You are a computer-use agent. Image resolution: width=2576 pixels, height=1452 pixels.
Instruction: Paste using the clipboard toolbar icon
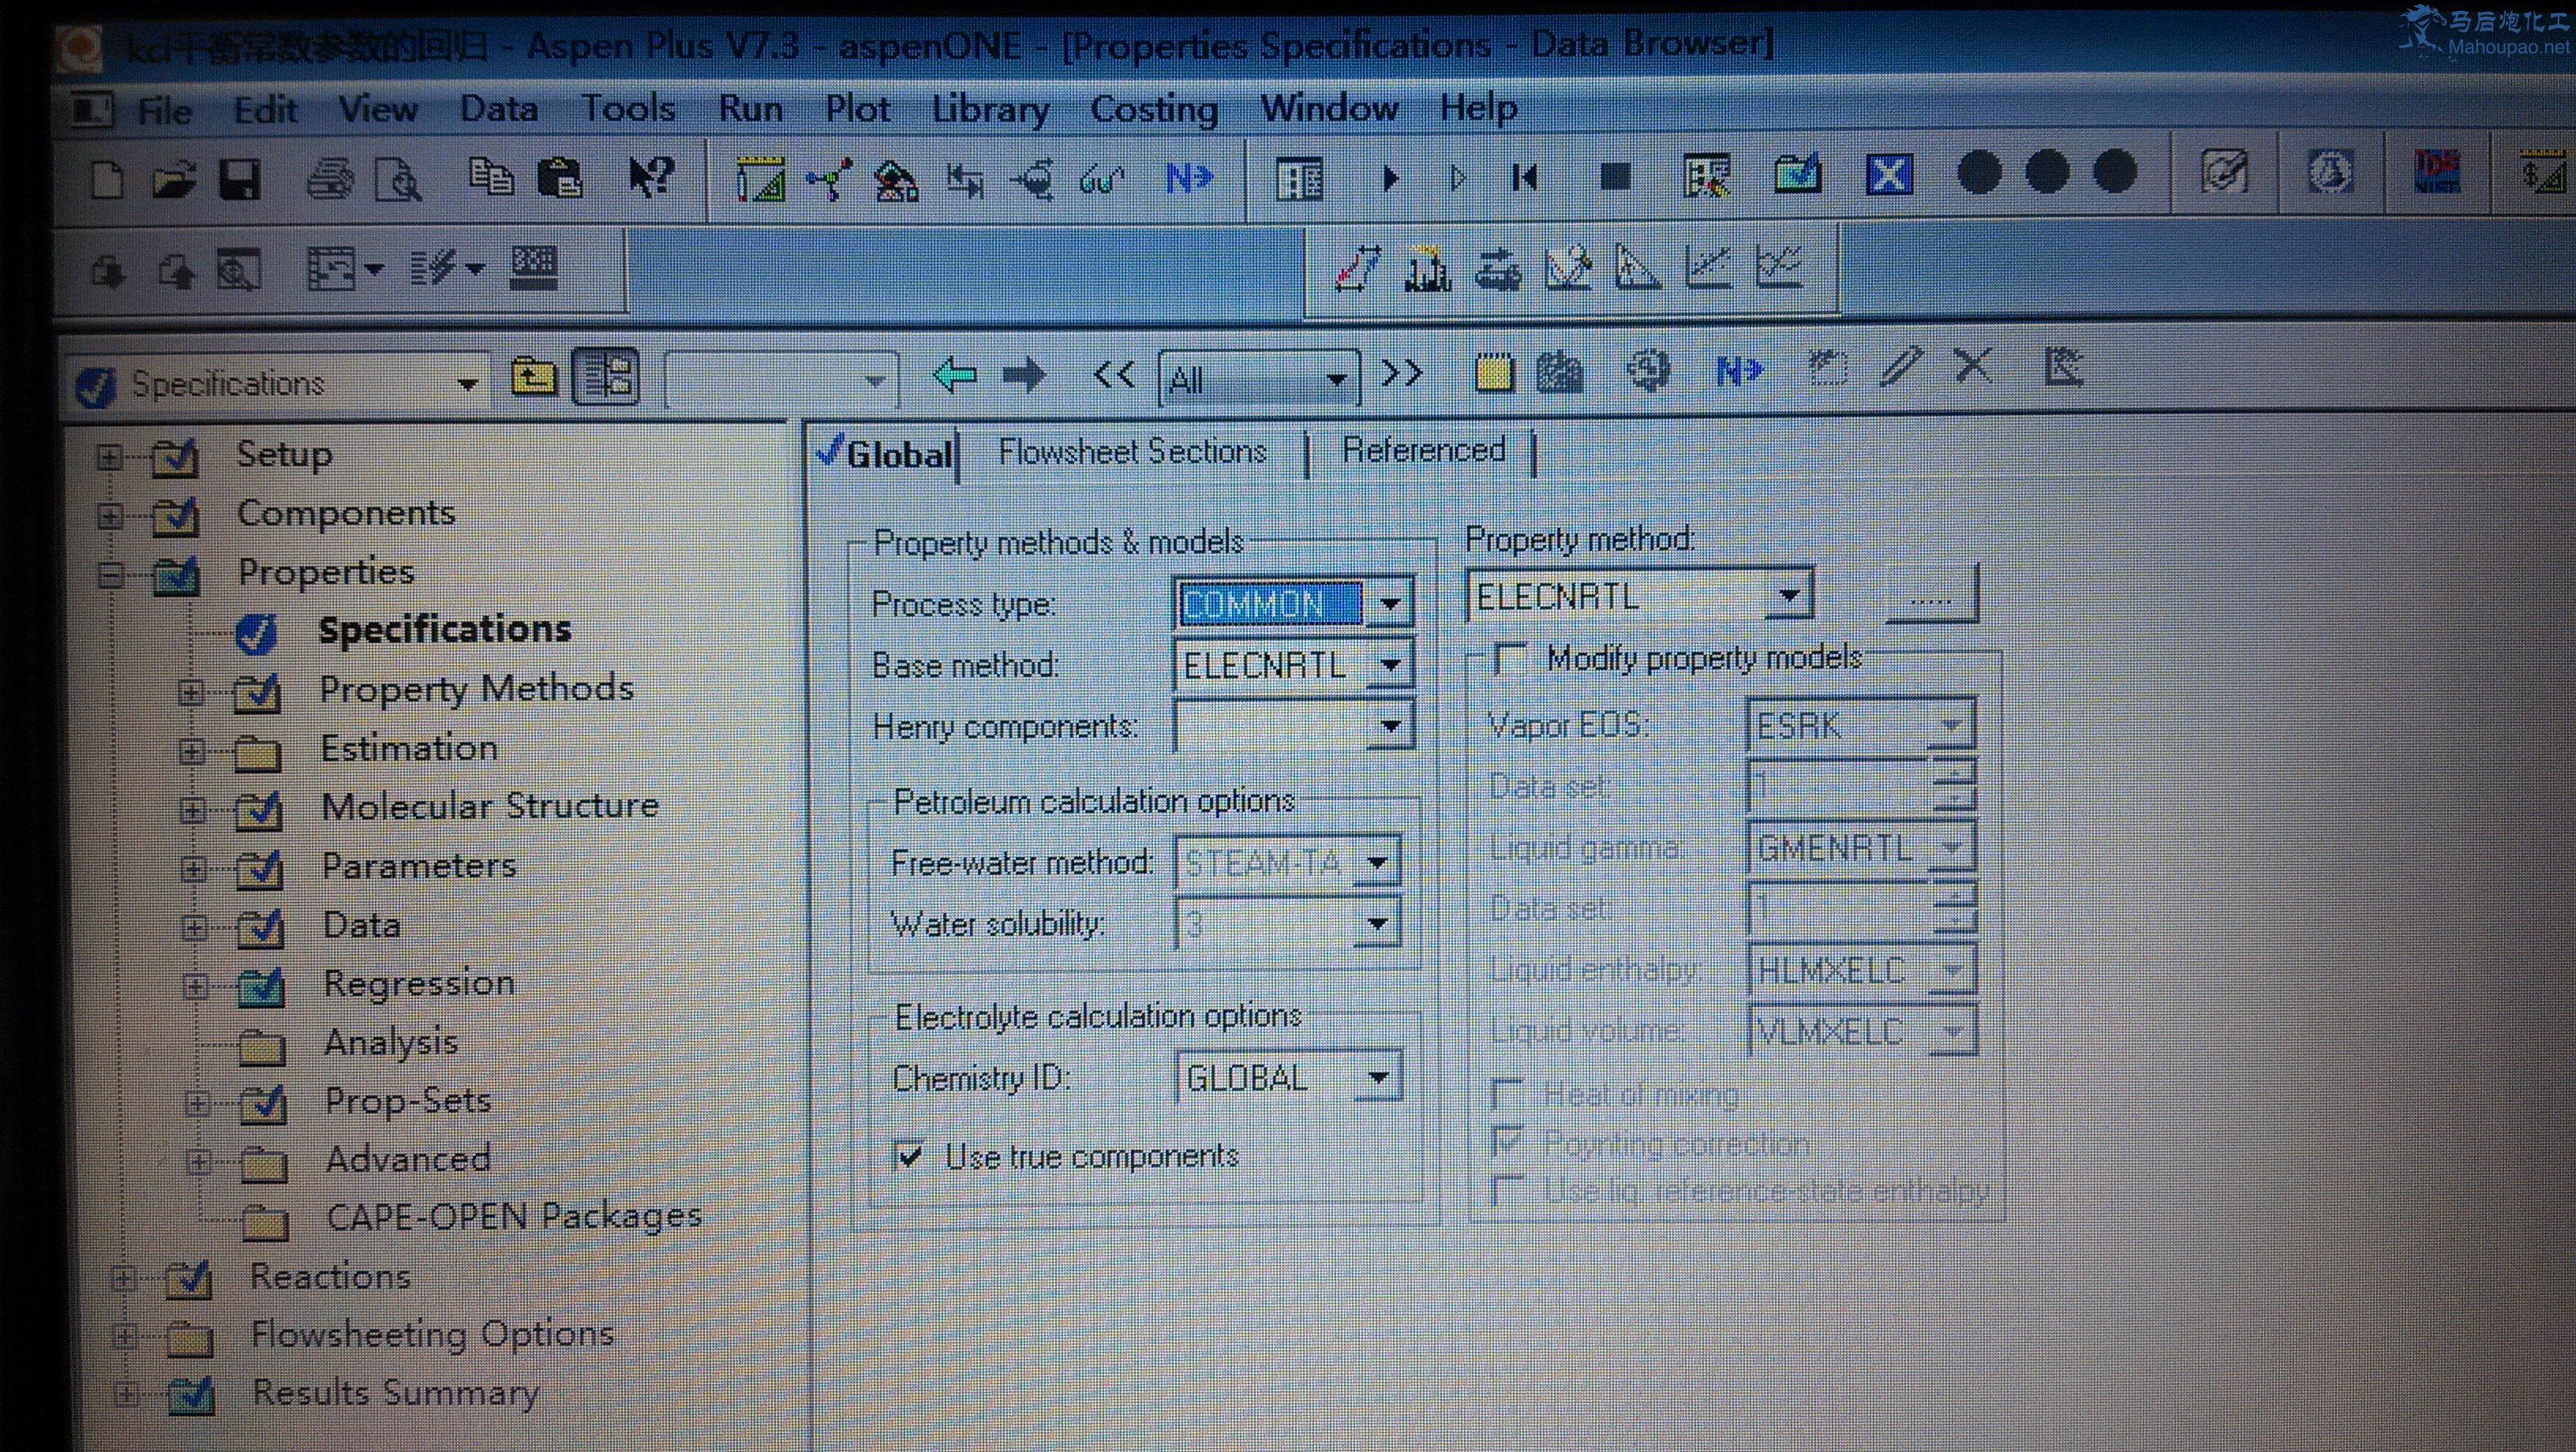coord(560,178)
